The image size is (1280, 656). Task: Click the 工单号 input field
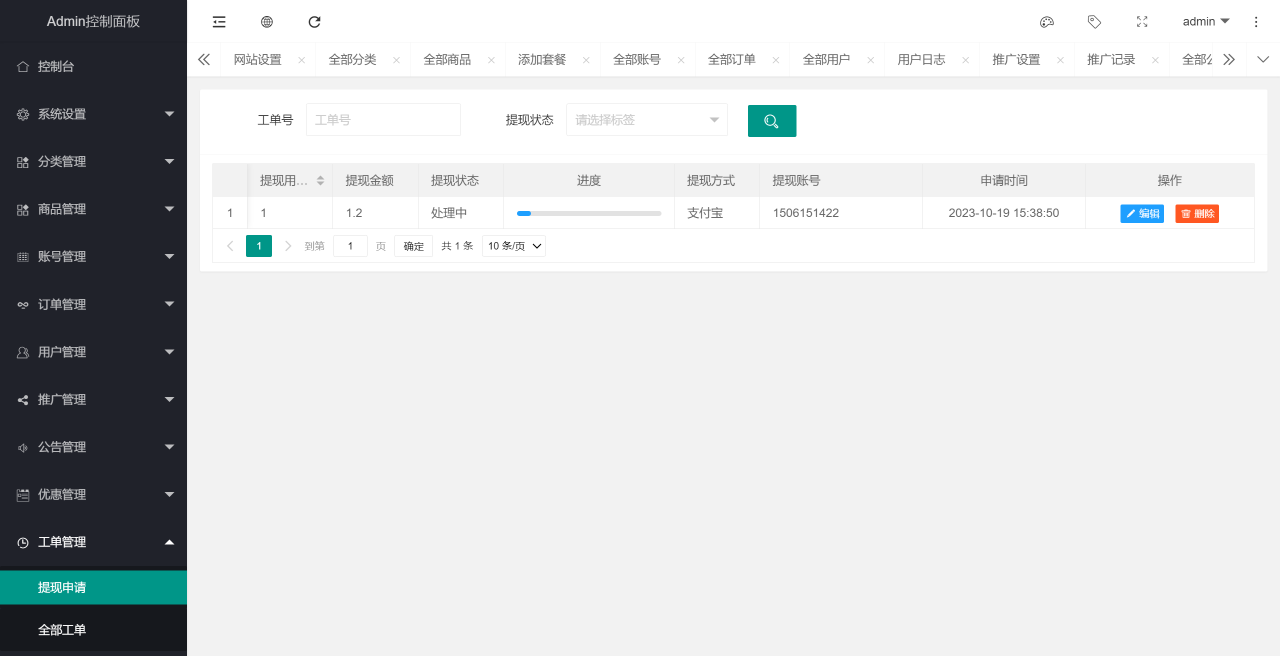[x=383, y=120]
